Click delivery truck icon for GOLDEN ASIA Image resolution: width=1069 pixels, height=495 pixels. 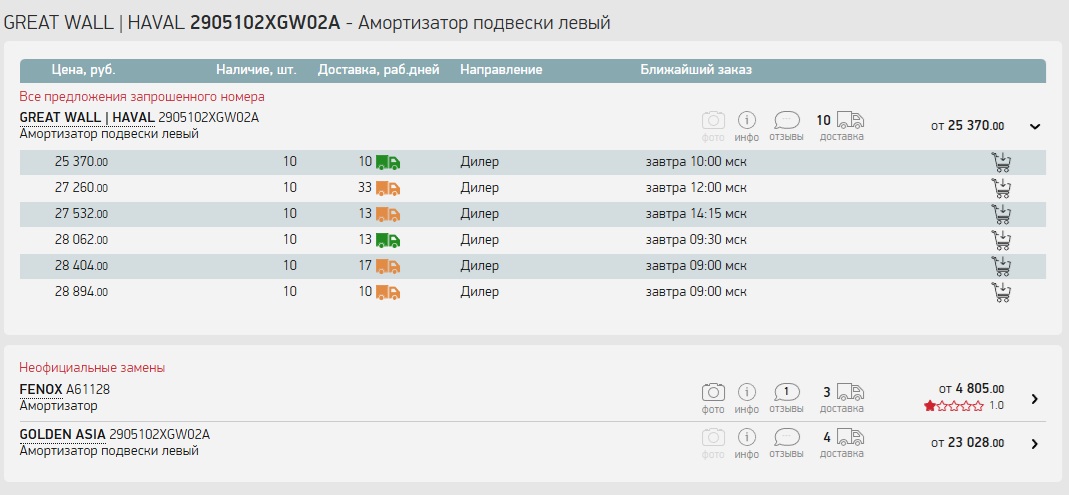pos(850,436)
